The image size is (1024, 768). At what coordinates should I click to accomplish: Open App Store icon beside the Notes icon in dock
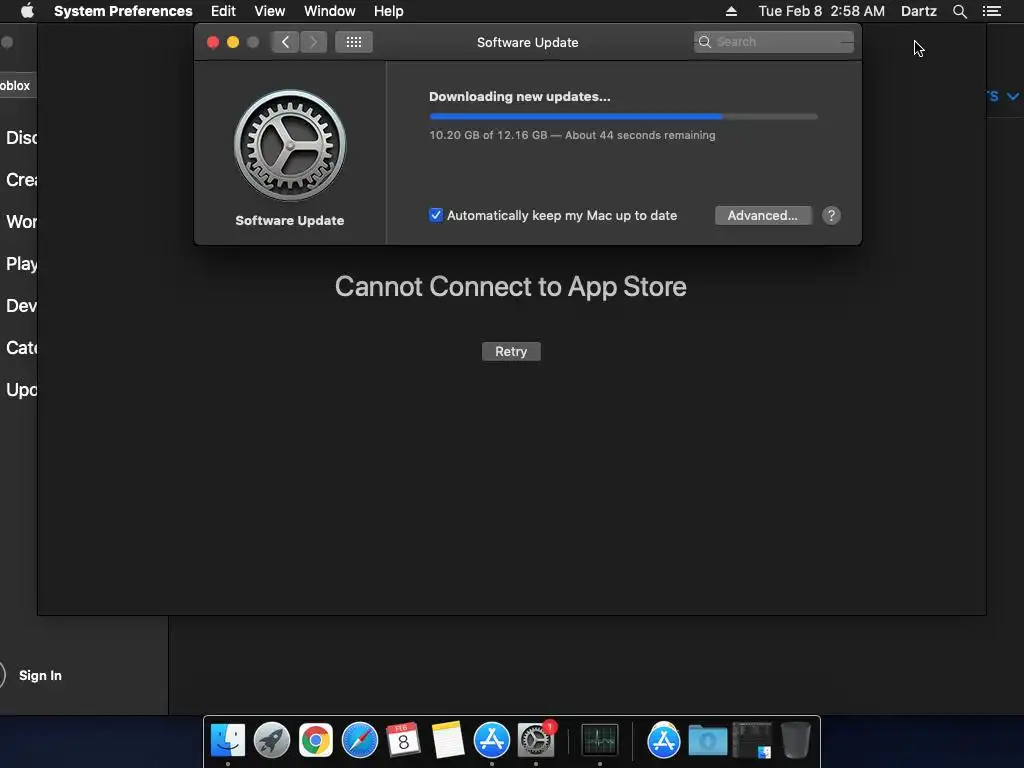[x=492, y=740]
